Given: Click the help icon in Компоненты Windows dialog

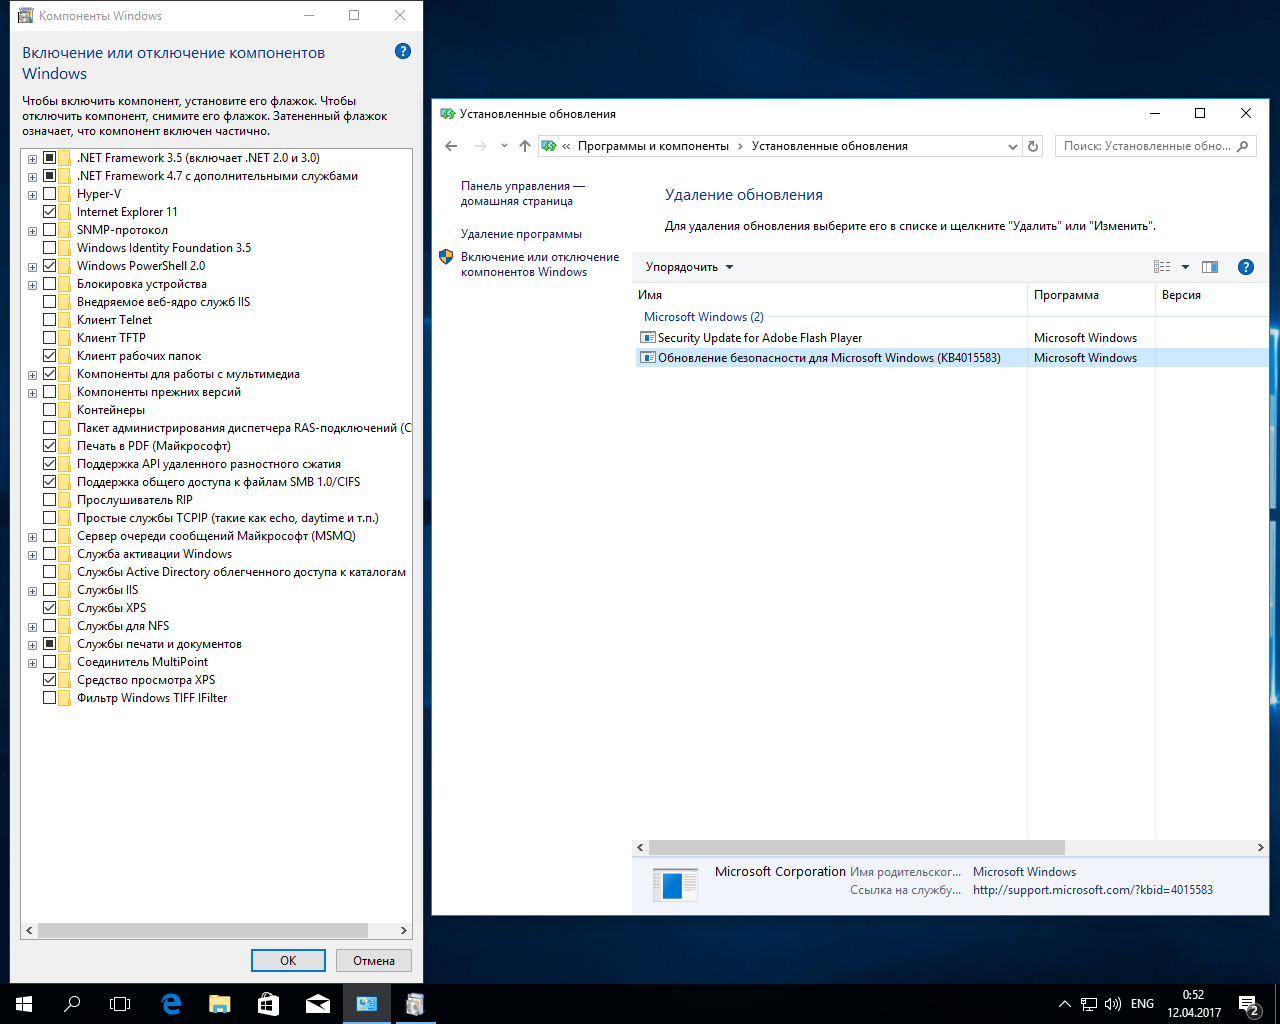Looking at the screenshot, I should click(403, 51).
